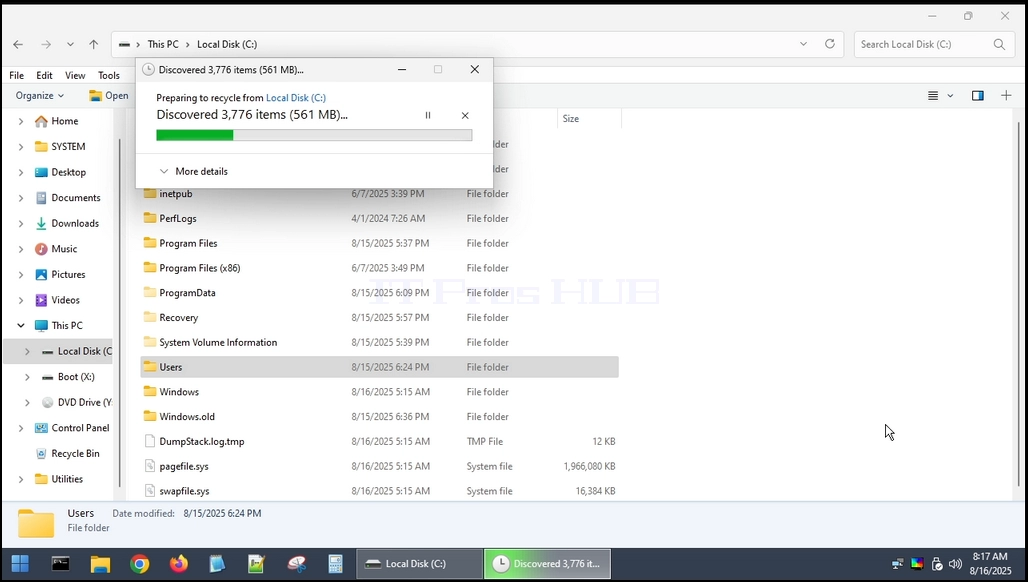The width and height of the screenshot is (1028, 582).
Task: Click the search magnifier icon
Action: pos(999,45)
